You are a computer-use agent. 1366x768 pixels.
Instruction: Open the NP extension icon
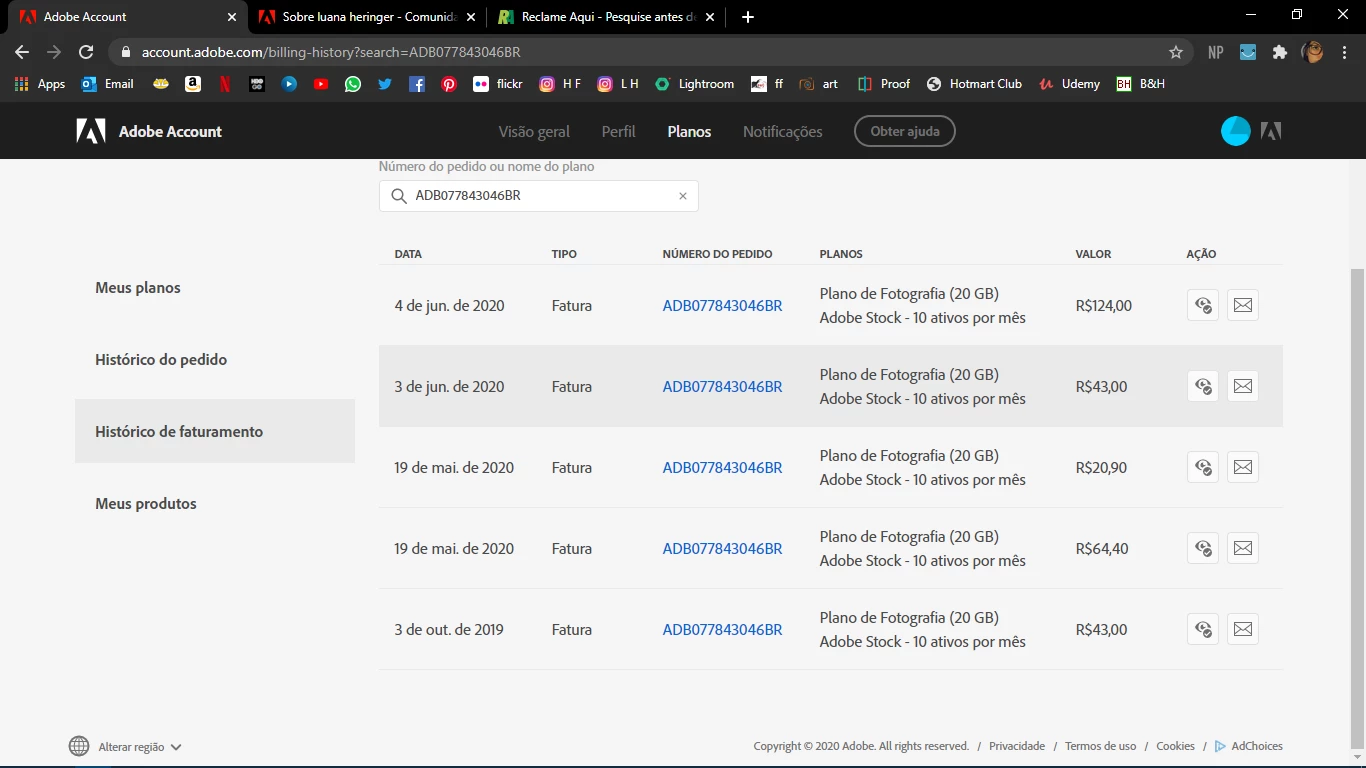point(1216,52)
